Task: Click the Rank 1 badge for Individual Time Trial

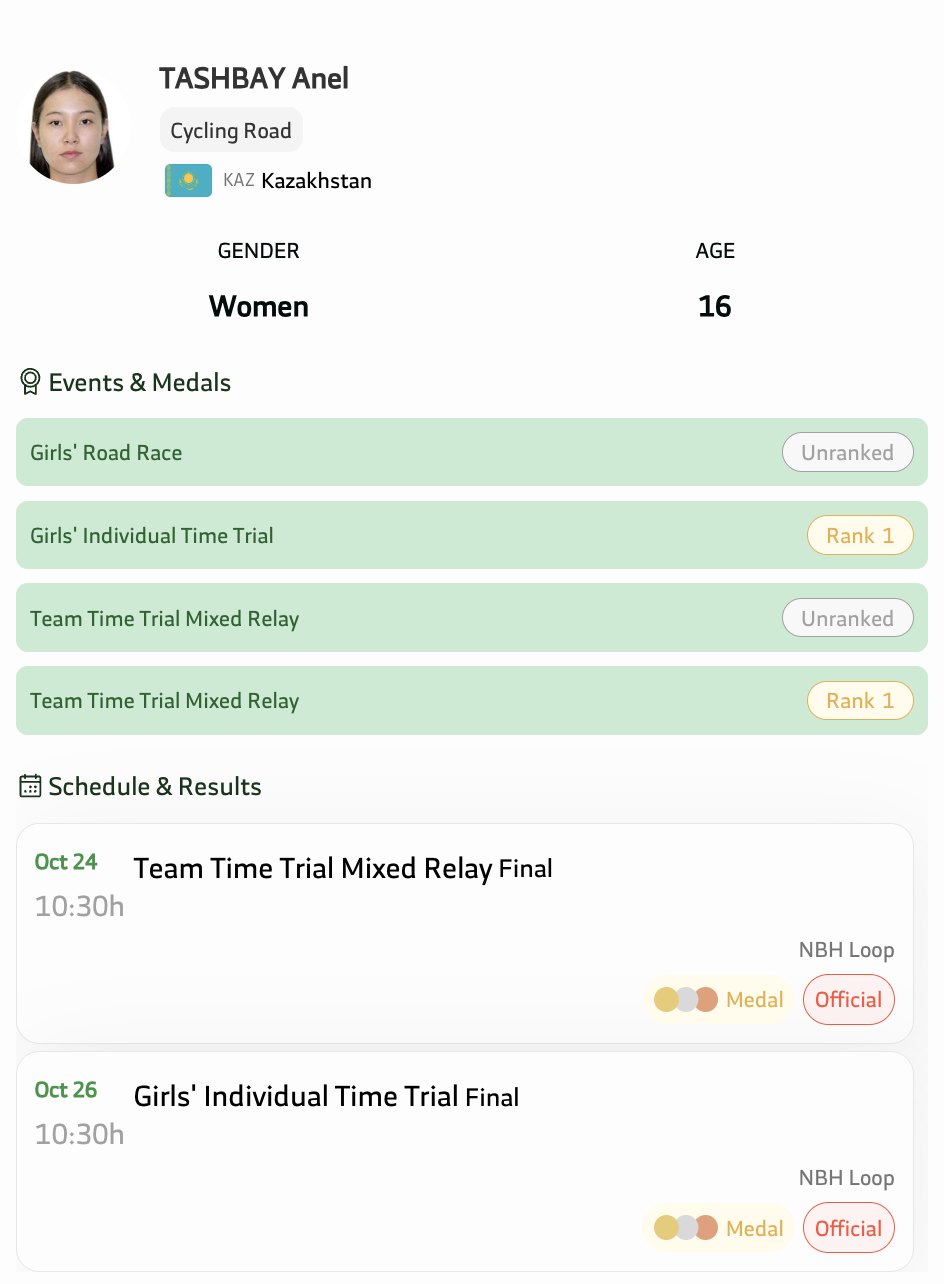Action: point(860,535)
